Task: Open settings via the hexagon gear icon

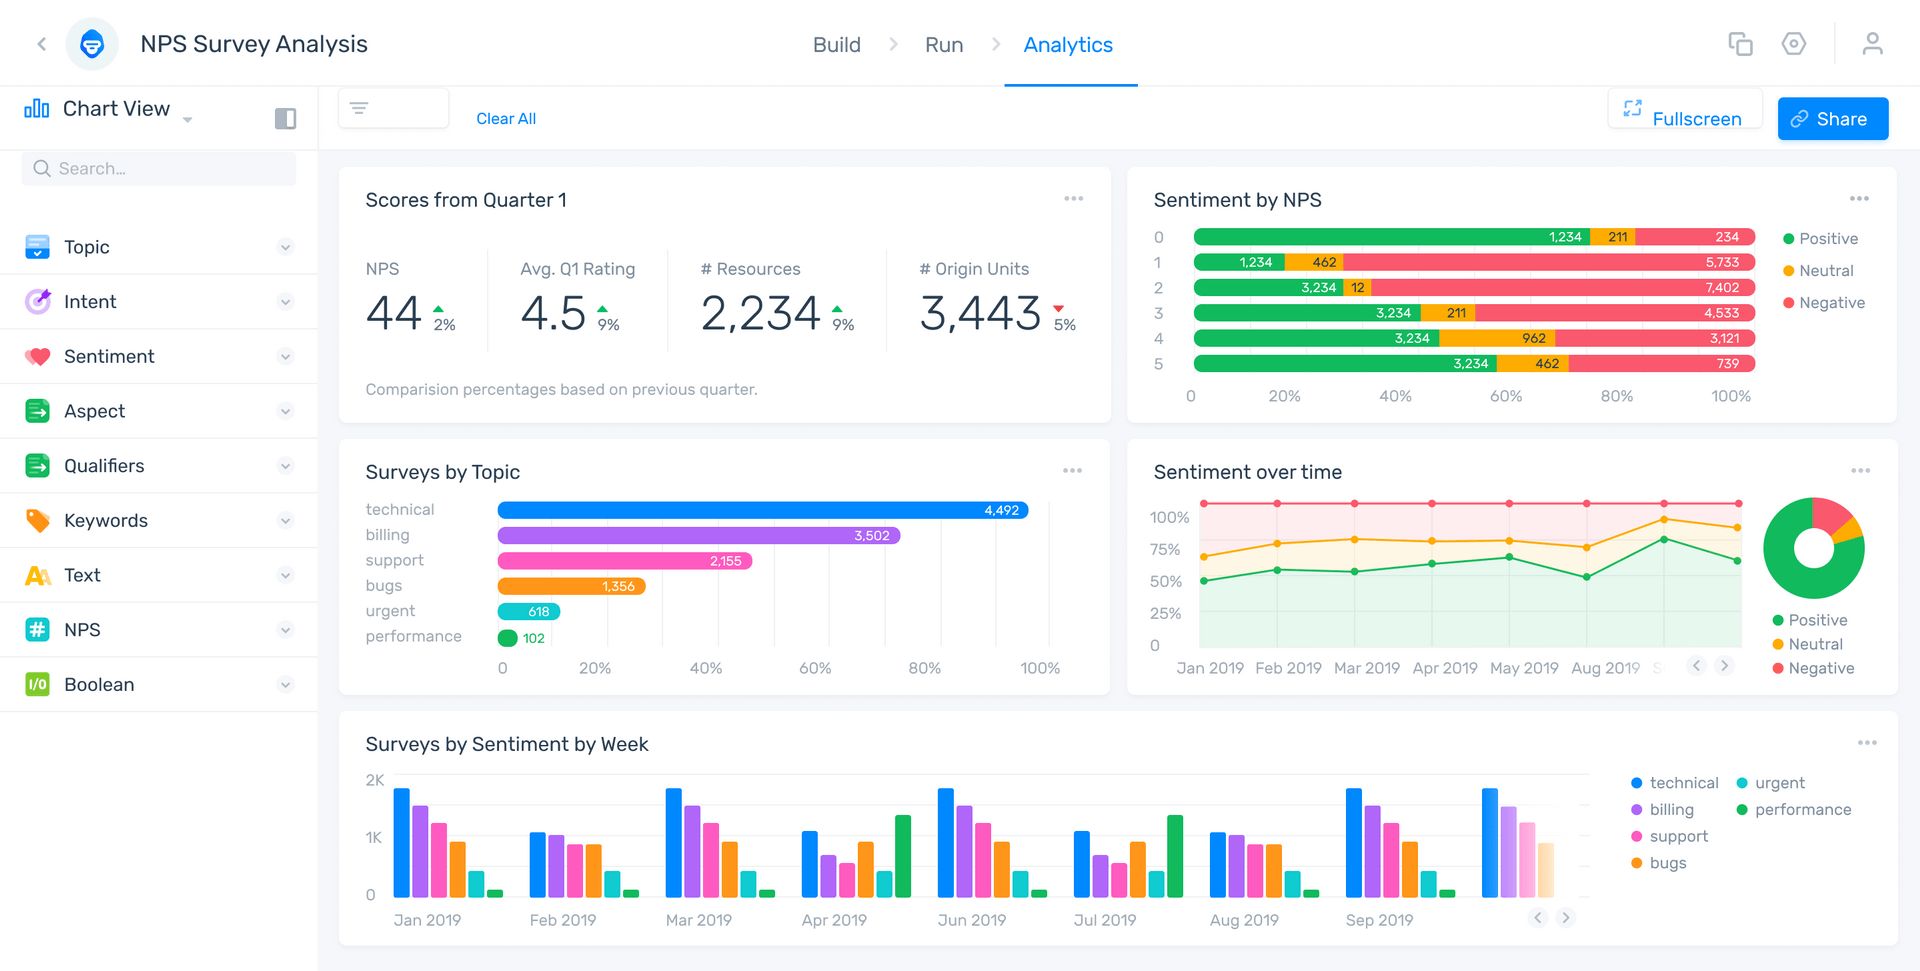Action: click(1794, 44)
